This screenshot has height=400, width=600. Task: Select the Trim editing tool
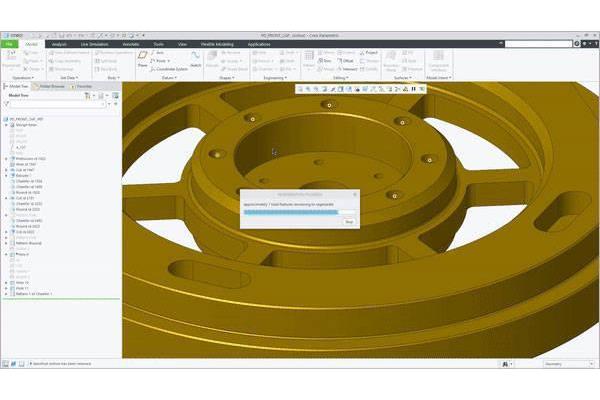pyautogui.click(x=325, y=61)
